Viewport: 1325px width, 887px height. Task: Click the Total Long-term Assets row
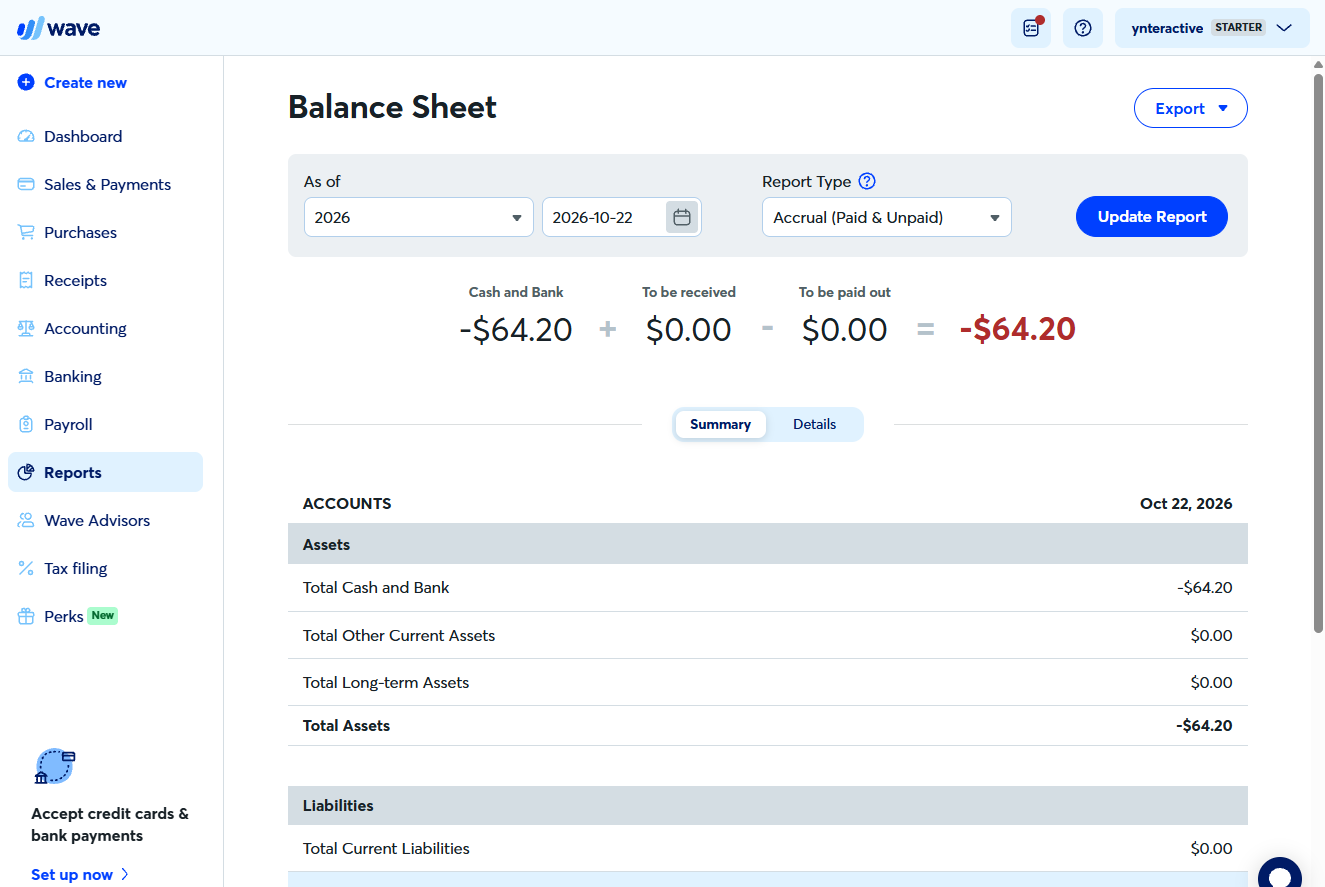pyautogui.click(x=768, y=683)
